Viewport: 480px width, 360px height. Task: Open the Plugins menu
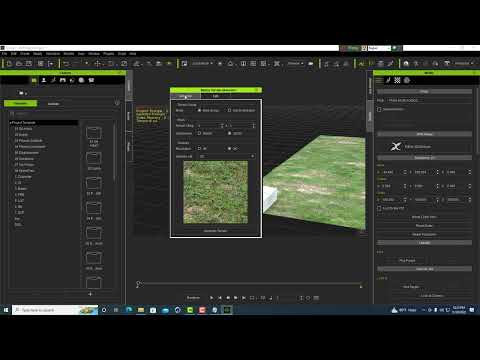point(109,54)
